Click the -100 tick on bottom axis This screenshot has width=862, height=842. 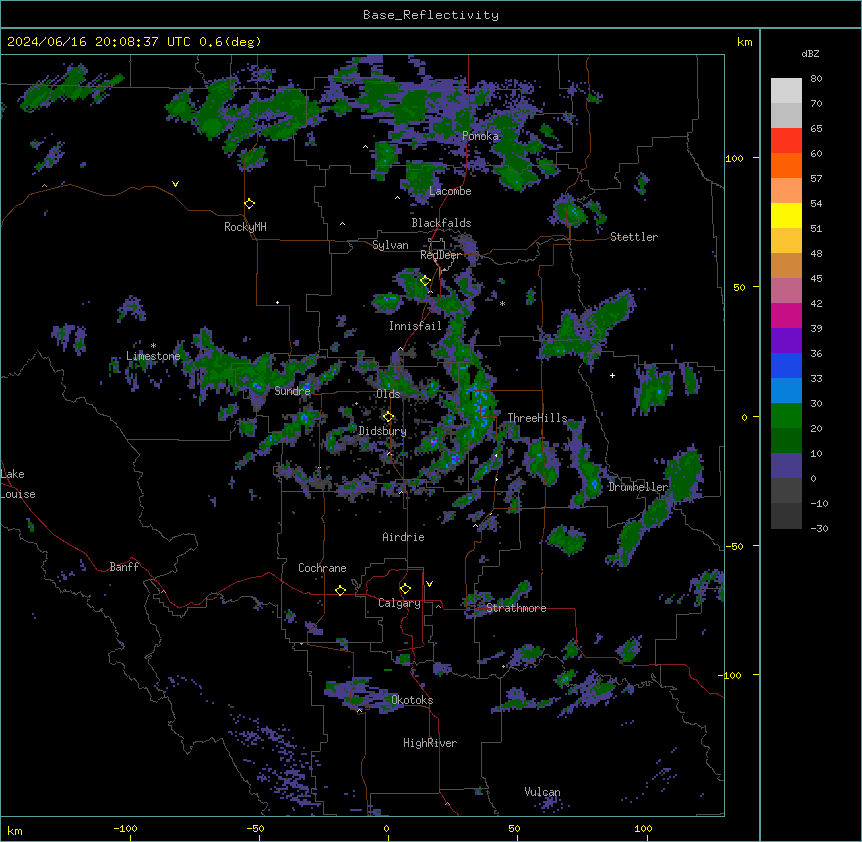pyautogui.click(x=125, y=828)
